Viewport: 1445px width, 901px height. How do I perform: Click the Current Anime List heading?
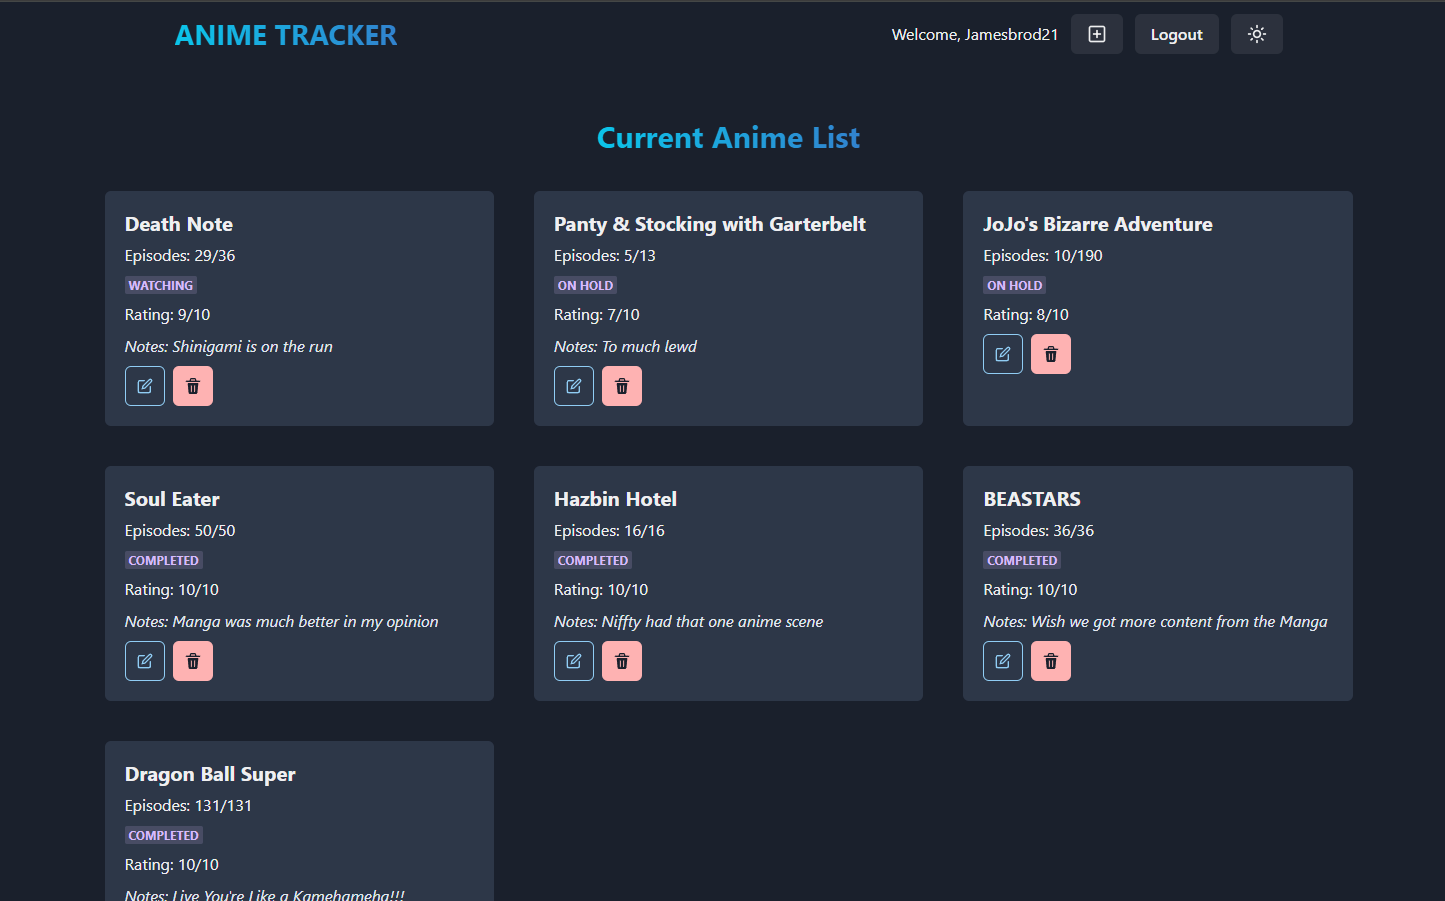tap(728, 138)
